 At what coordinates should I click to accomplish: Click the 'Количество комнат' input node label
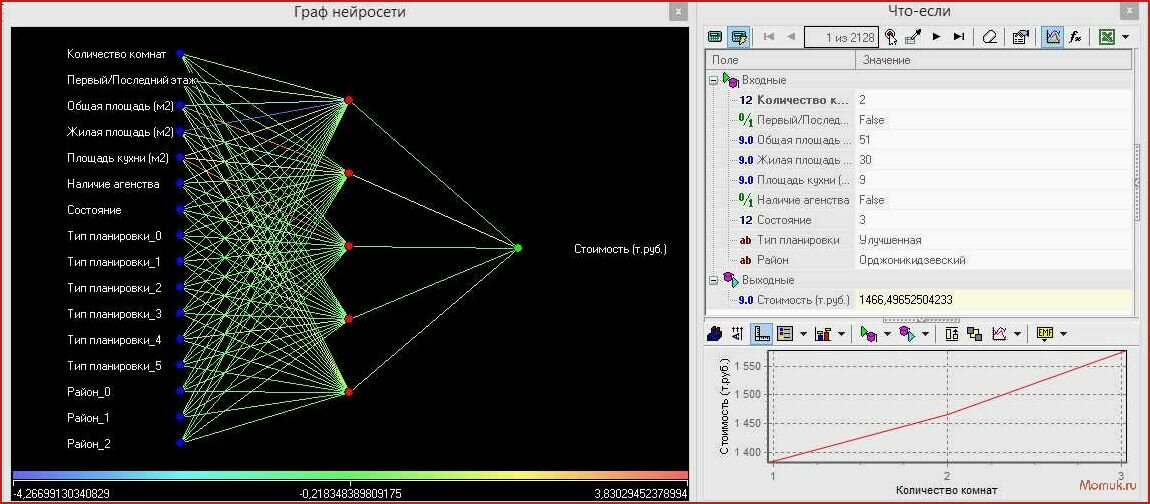point(117,54)
